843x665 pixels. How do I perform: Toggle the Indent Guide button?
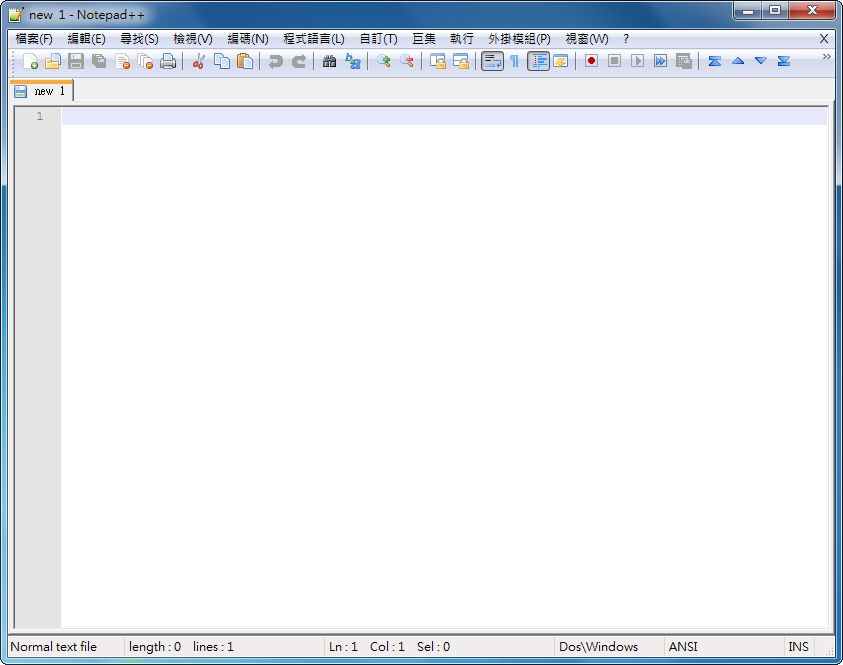tap(538, 61)
